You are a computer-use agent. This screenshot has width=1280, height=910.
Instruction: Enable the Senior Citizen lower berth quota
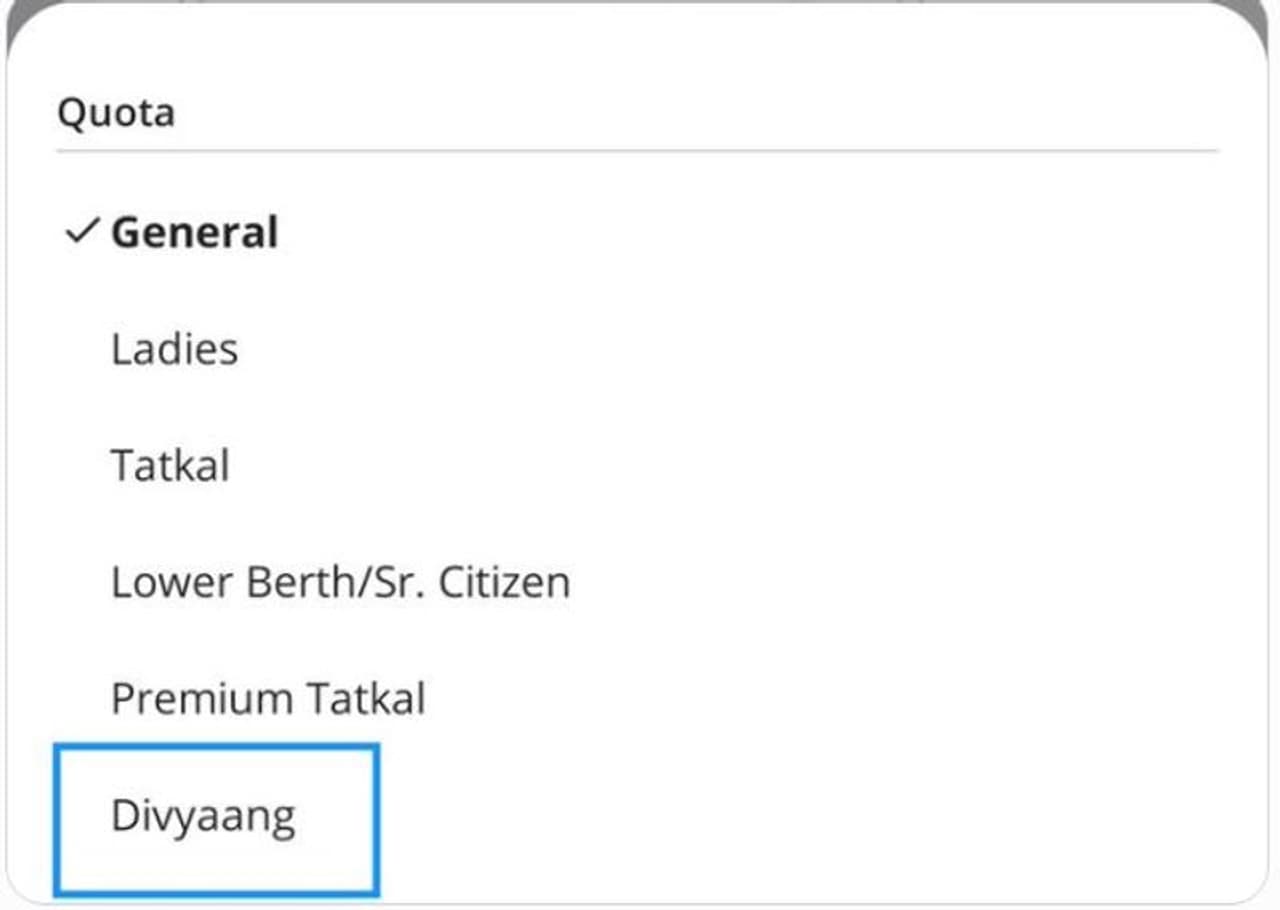pos(340,582)
